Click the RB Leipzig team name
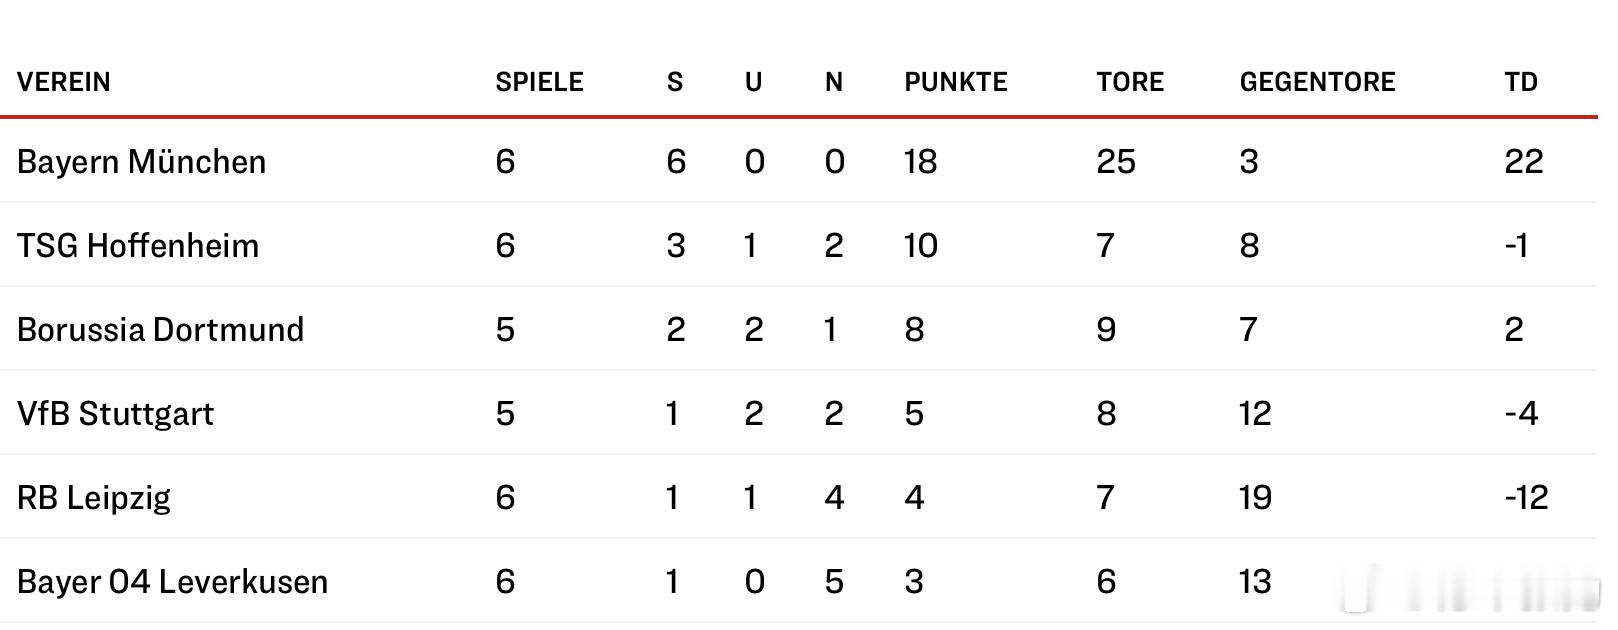Image resolution: width=1618 pixels, height=630 pixels. click(94, 498)
